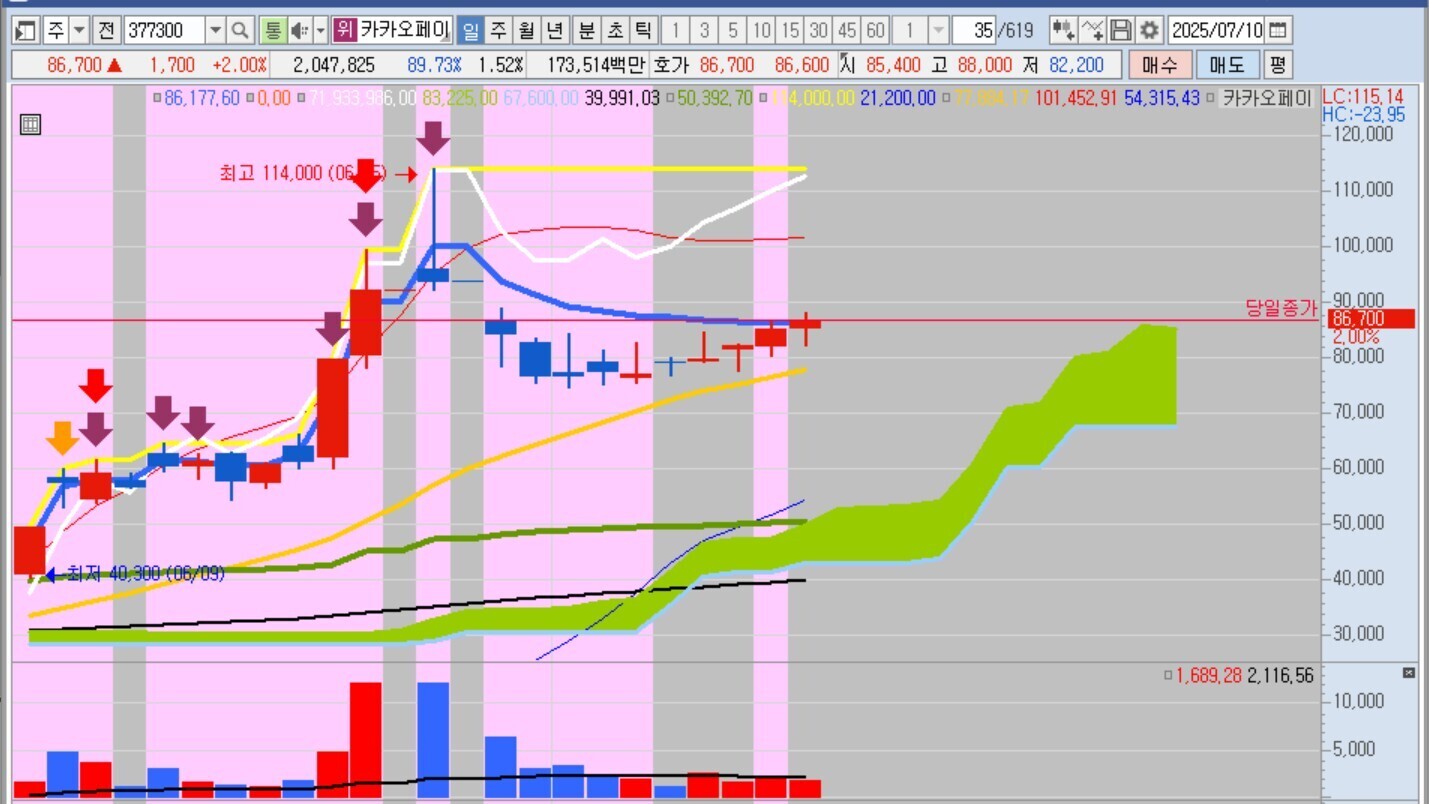Image resolution: width=1429 pixels, height=804 pixels.
Task: Select the 5 interval button
Action: pyautogui.click(x=733, y=30)
